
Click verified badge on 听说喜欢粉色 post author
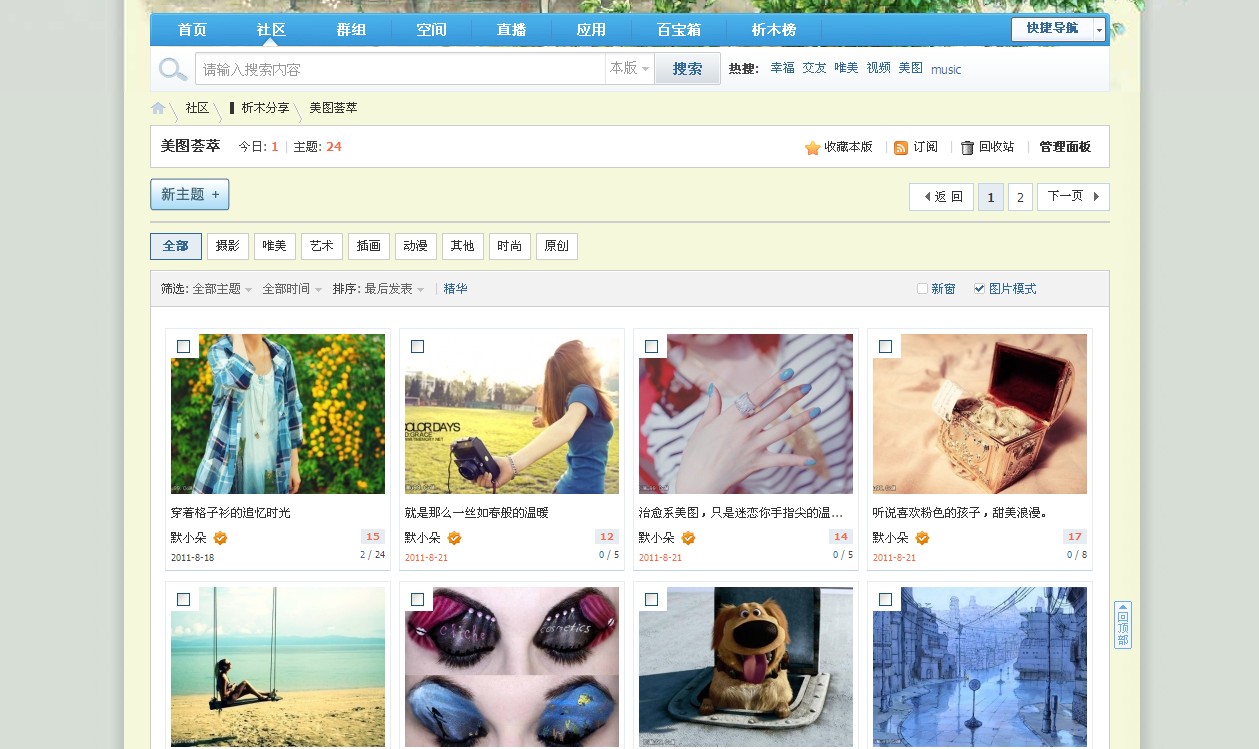pos(923,538)
